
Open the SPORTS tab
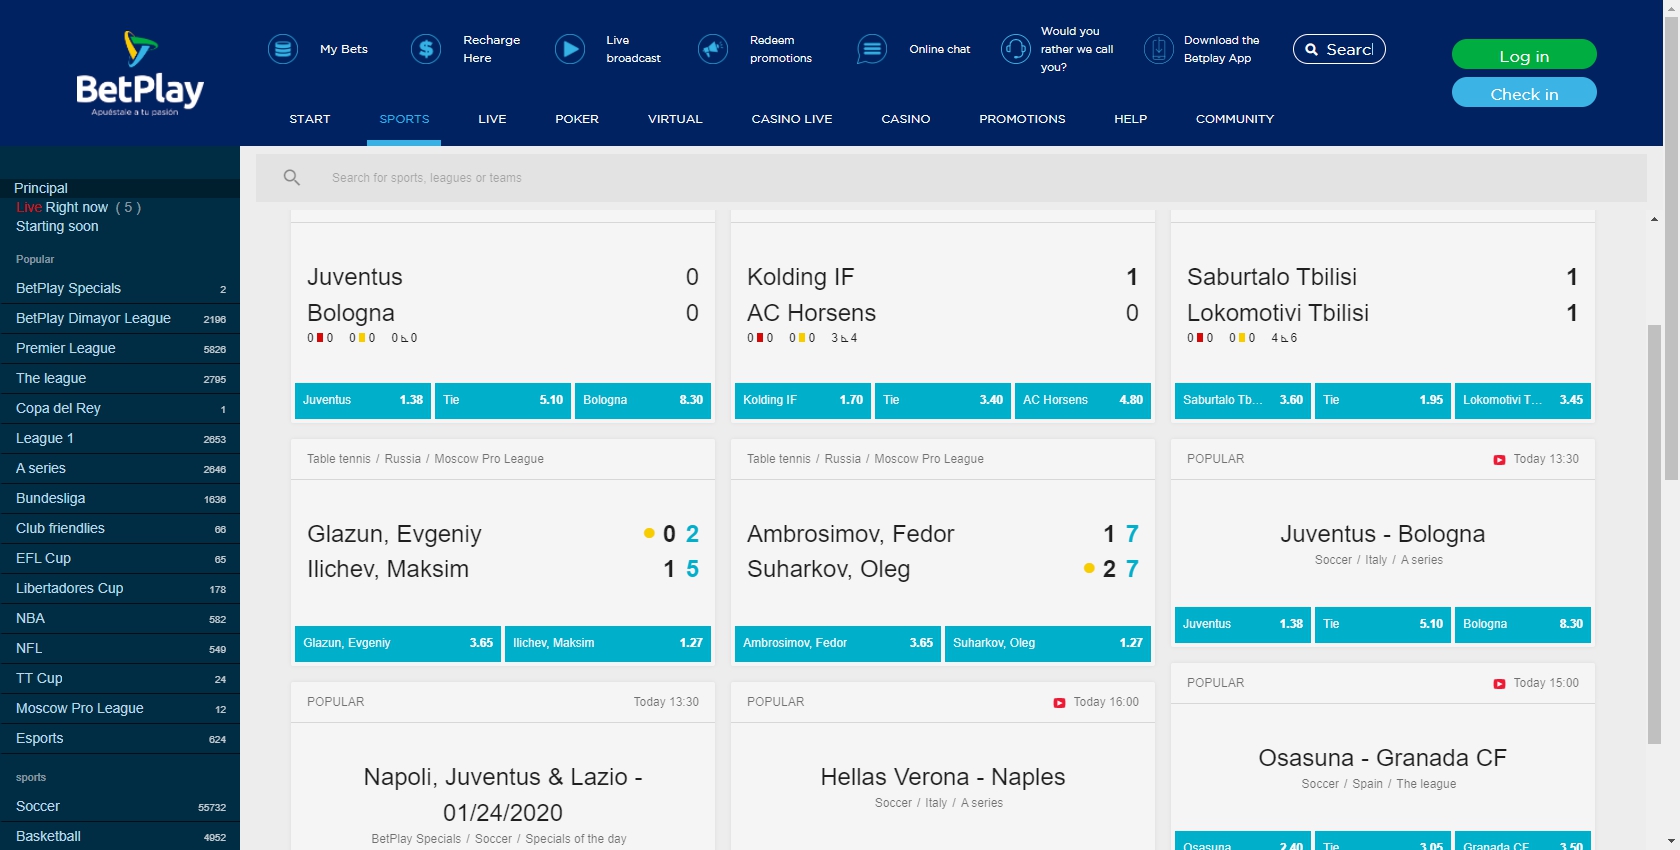click(x=404, y=119)
